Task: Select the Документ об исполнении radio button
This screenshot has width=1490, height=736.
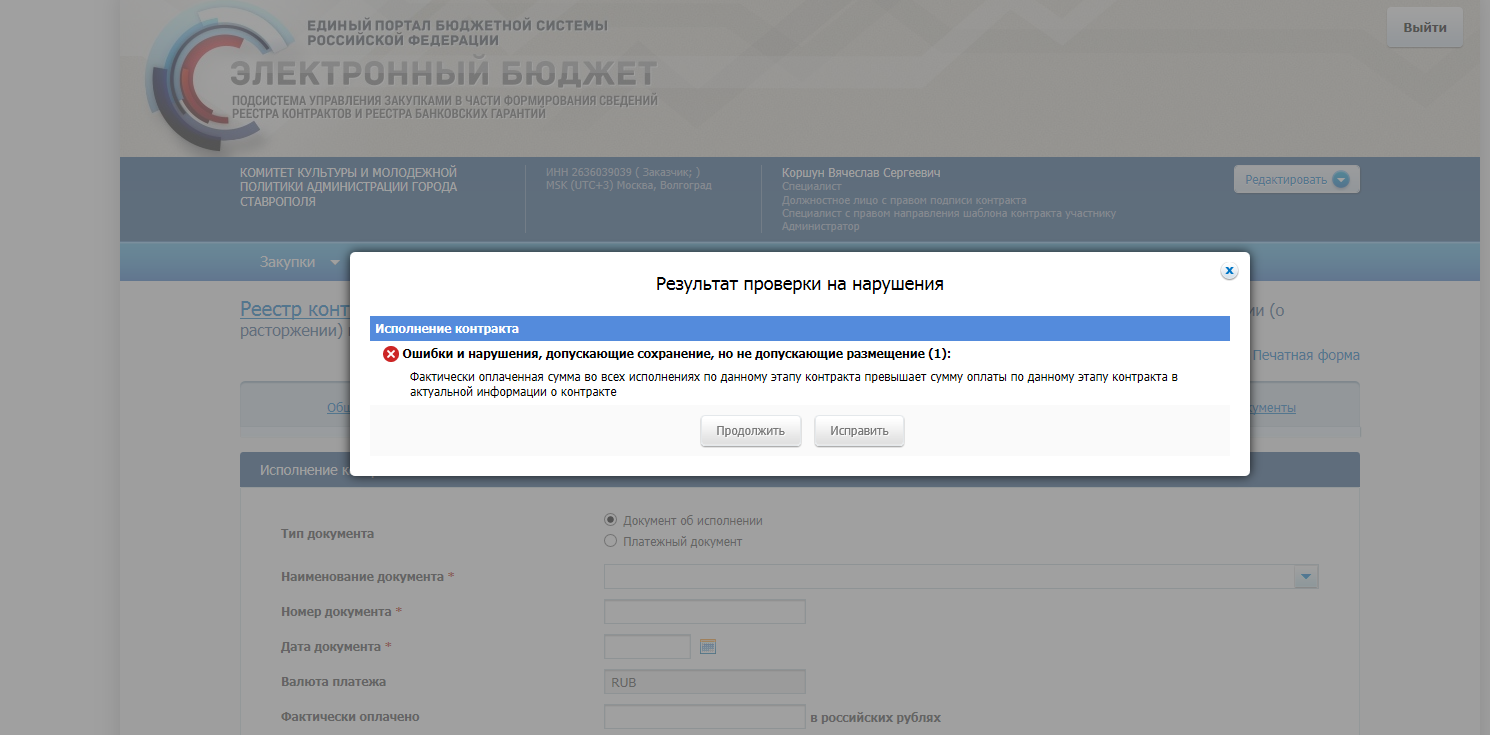Action: coord(611,520)
